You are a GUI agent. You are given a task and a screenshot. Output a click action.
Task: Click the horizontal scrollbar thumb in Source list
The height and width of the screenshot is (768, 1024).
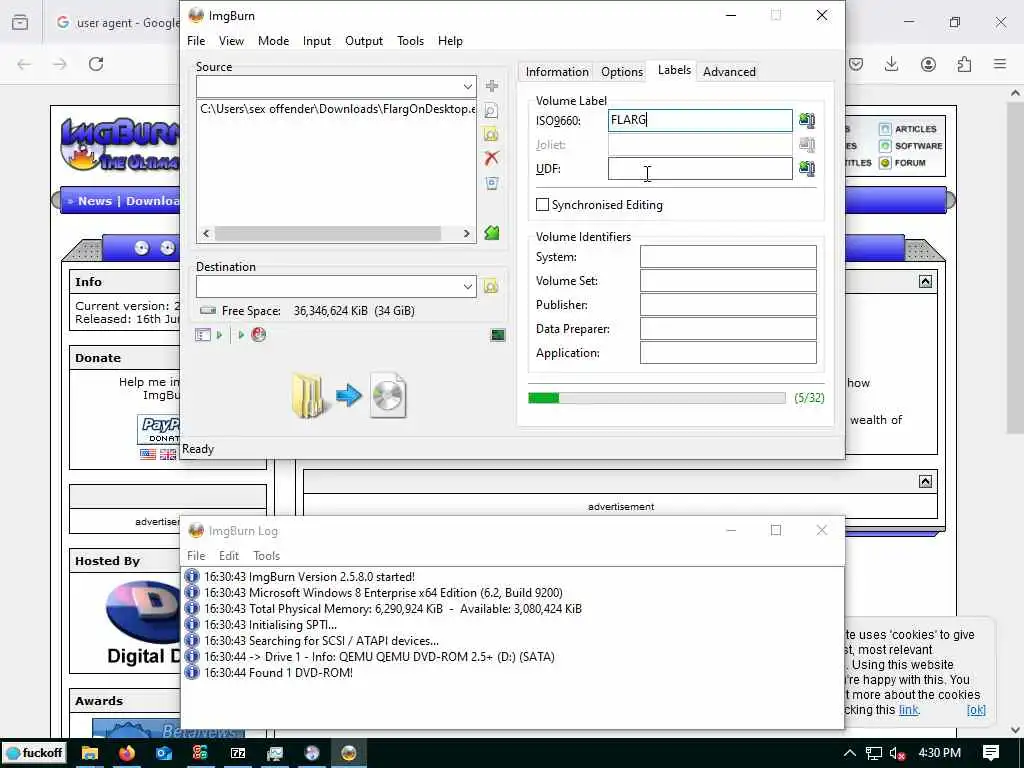coord(328,233)
